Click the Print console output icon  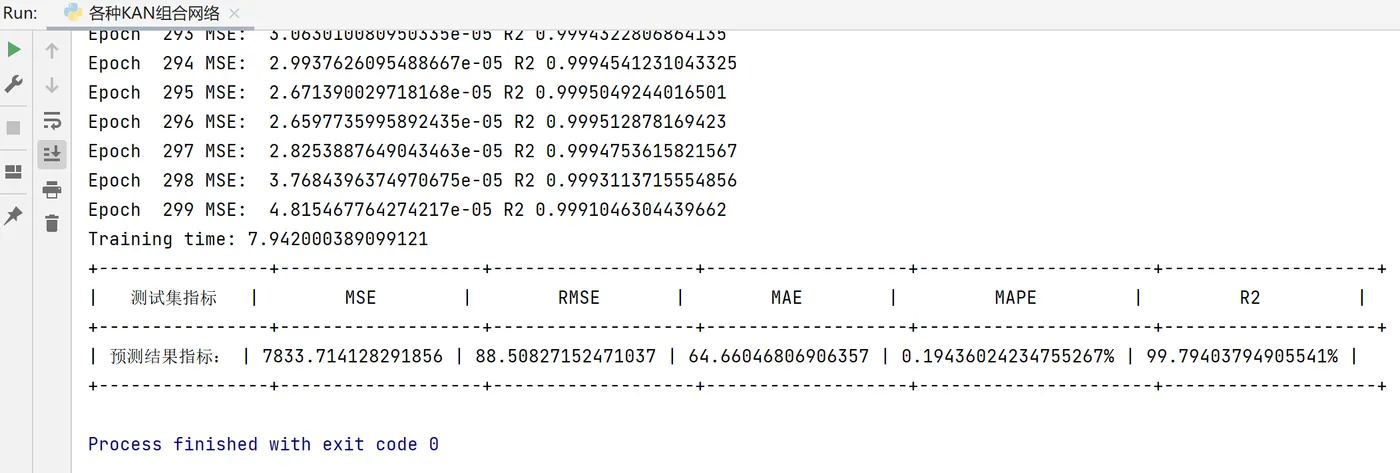(x=52, y=189)
